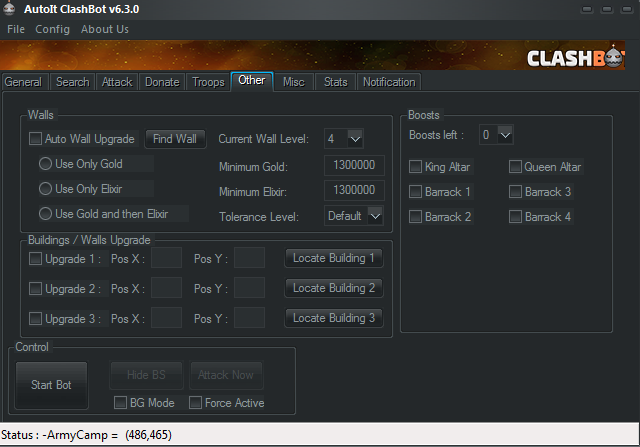Click the Find Wall button
Image resolution: width=640 pixels, height=447 pixels.
[x=175, y=139]
